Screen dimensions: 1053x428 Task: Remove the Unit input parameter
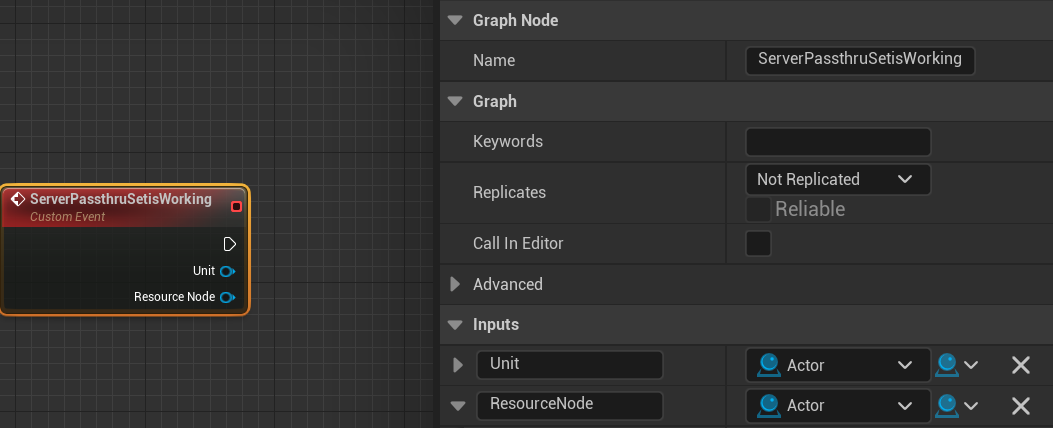[x=1020, y=365]
